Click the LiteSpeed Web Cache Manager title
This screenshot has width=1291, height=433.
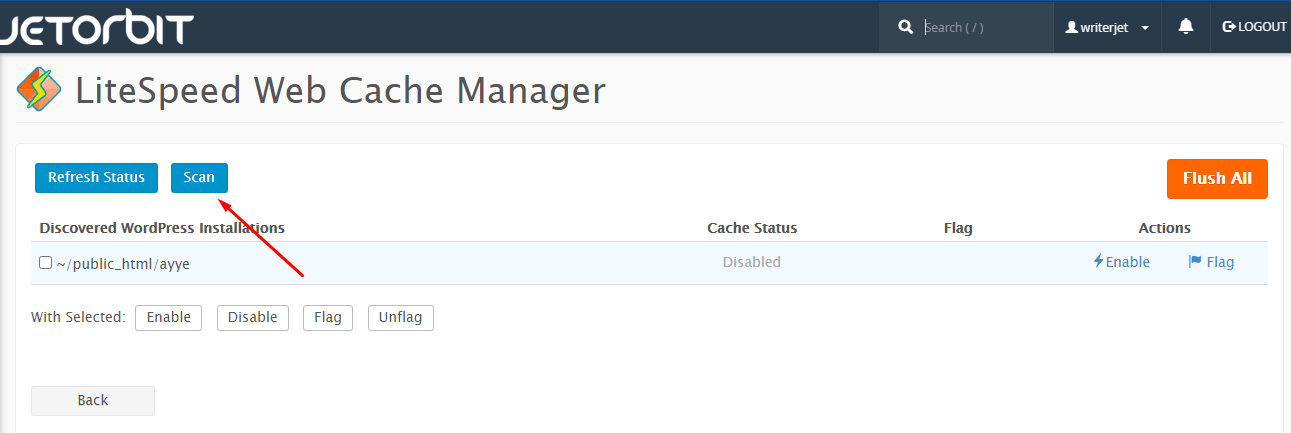[x=341, y=91]
